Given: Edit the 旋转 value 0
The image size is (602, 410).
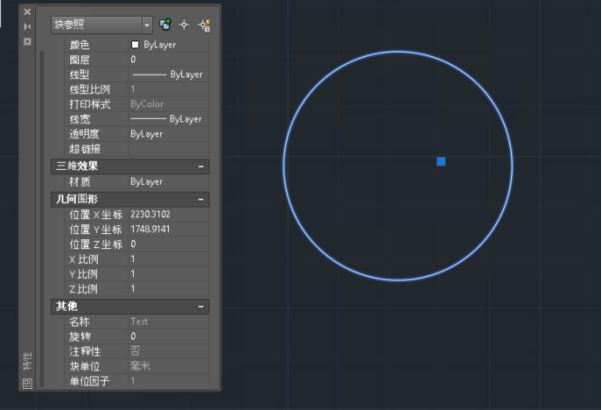Looking at the screenshot, I should pos(169,337).
